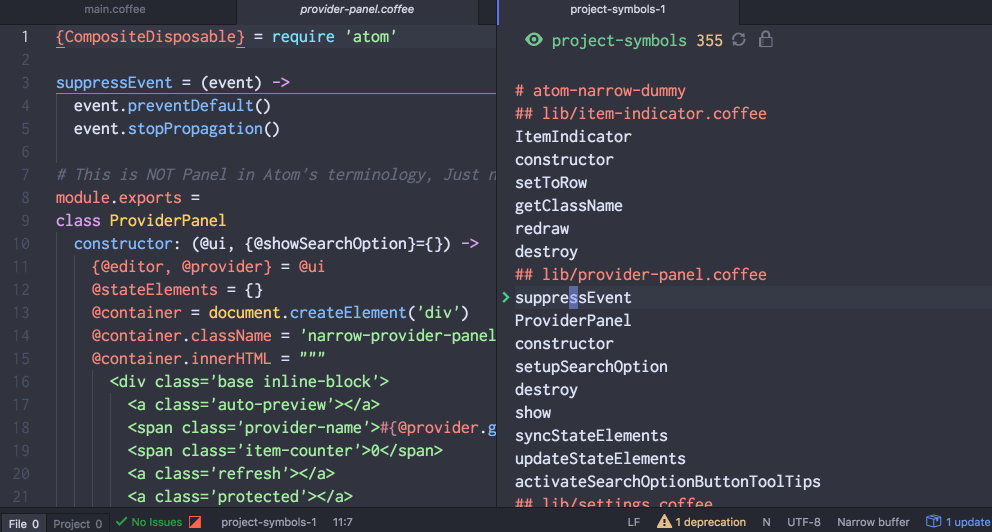992x532 pixels.
Task: Click the lib/item-indicator.coffee header
Action: click(x=640, y=114)
